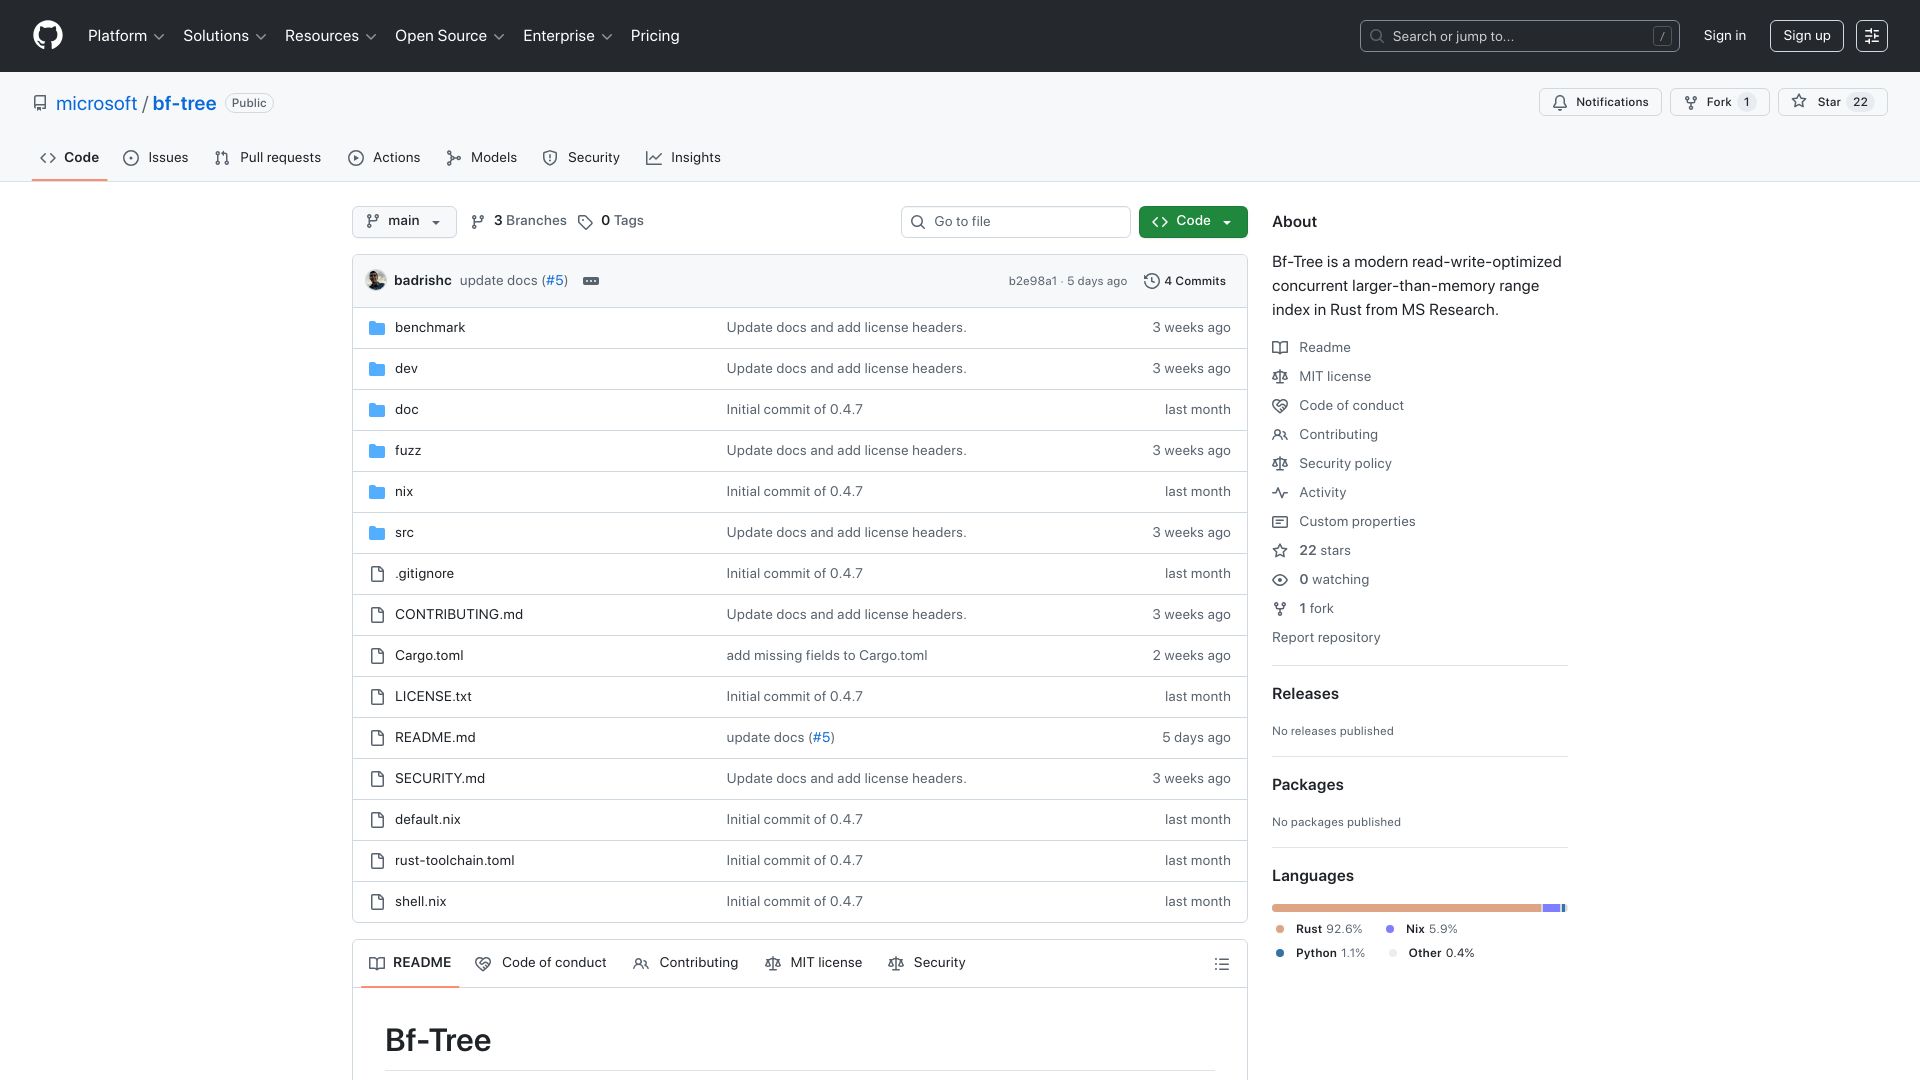The image size is (1920, 1080).
Task: Open the 3 Branches link
Action: coord(519,221)
